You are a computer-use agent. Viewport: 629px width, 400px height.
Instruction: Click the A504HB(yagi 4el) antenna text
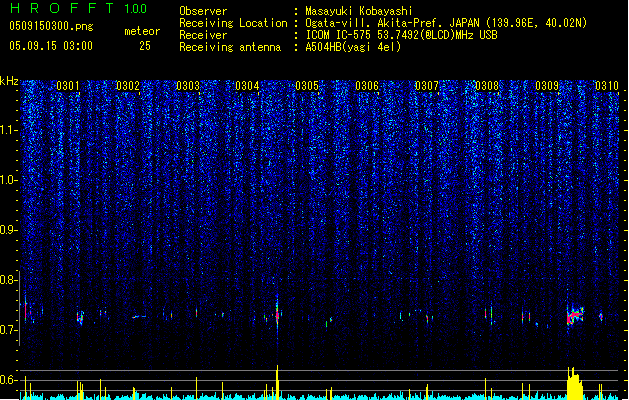coord(353,47)
